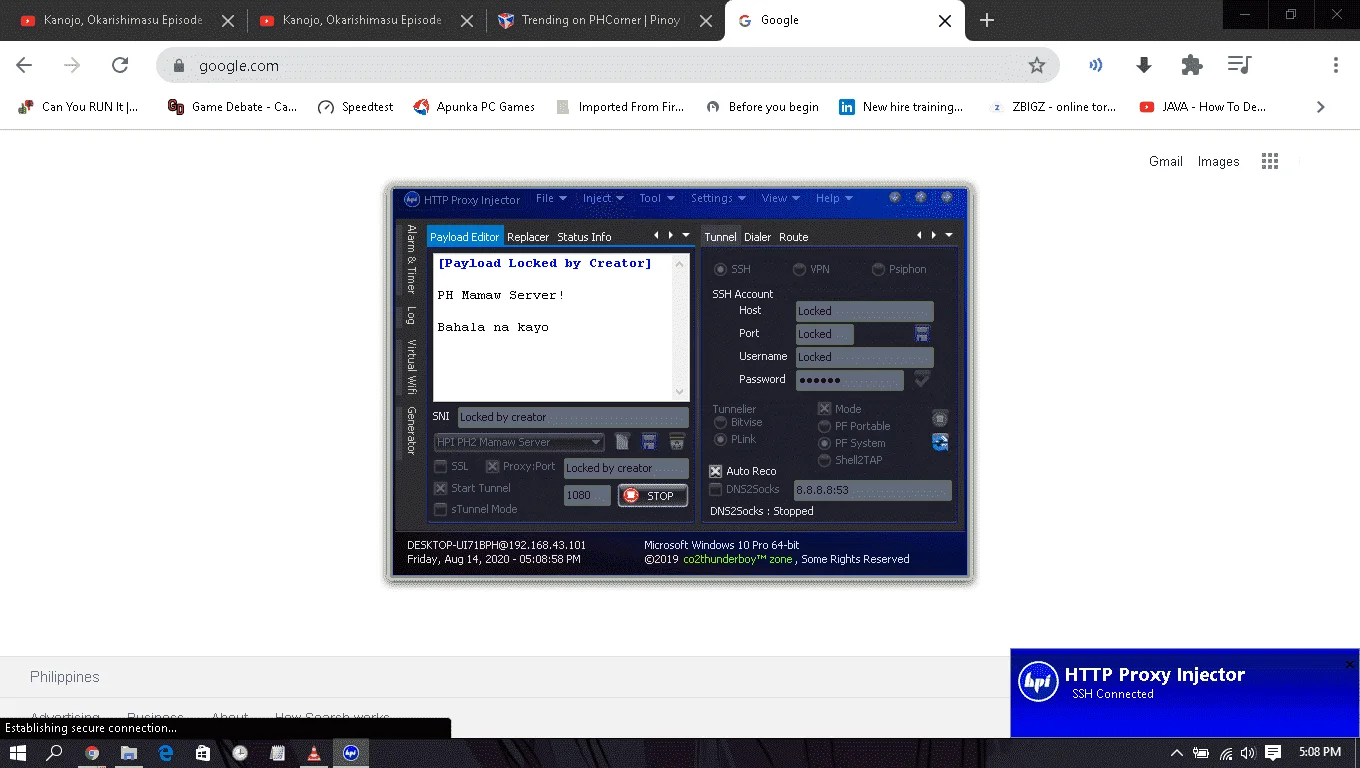Reload the google.com page
The width and height of the screenshot is (1360, 768).
click(x=120, y=65)
